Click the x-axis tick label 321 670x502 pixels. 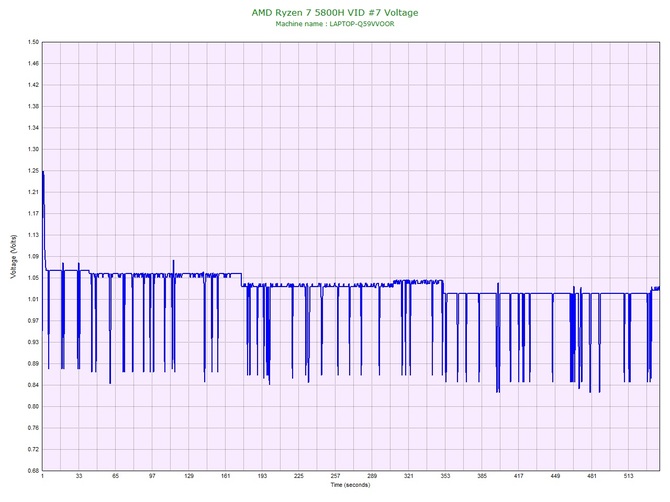pyautogui.click(x=408, y=476)
